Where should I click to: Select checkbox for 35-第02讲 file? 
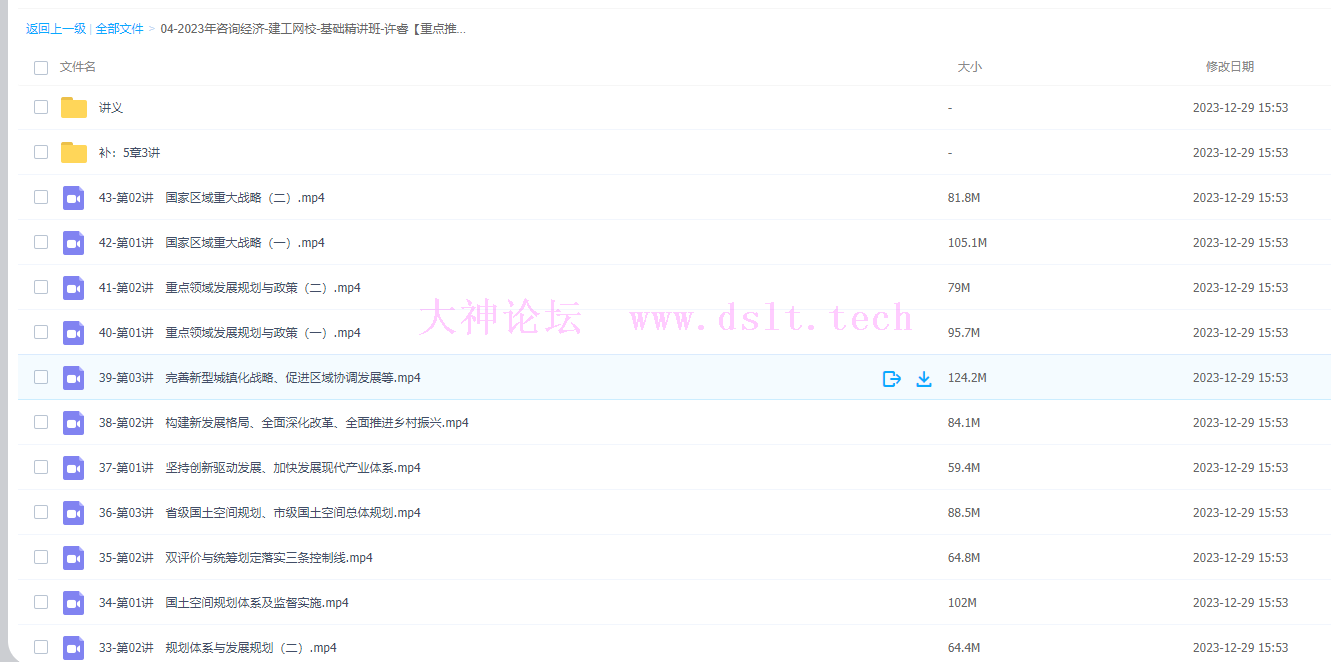(x=41, y=557)
